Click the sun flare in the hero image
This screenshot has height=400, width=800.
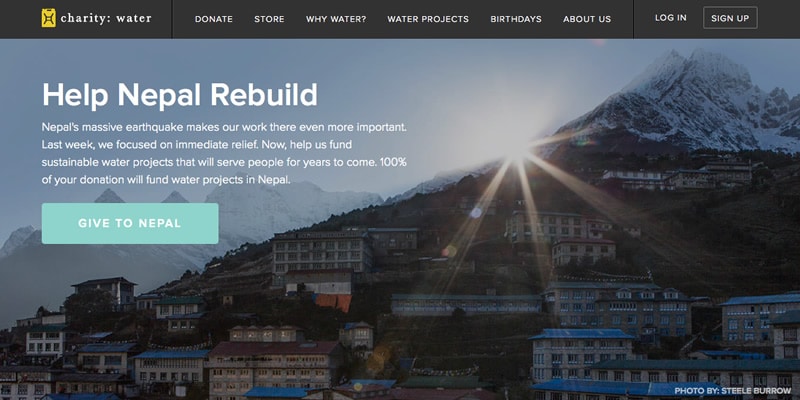516,148
